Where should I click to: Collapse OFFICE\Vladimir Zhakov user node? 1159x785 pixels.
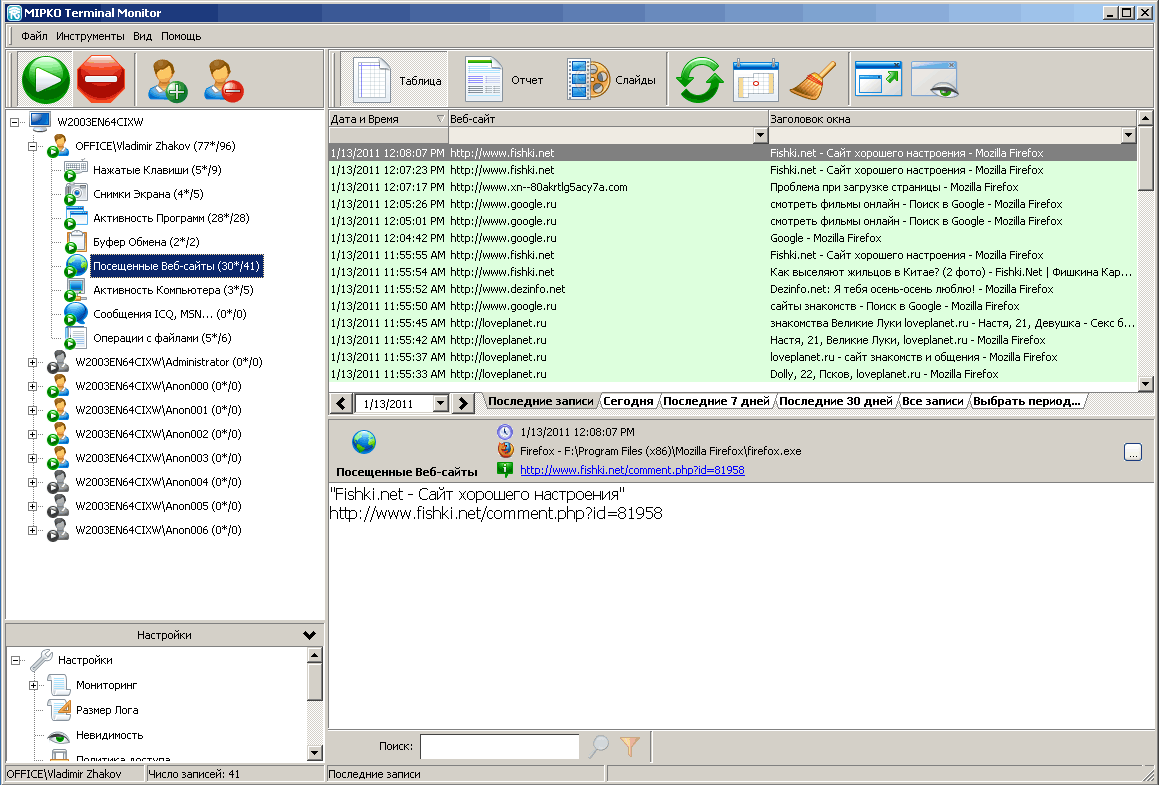(x=33, y=146)
